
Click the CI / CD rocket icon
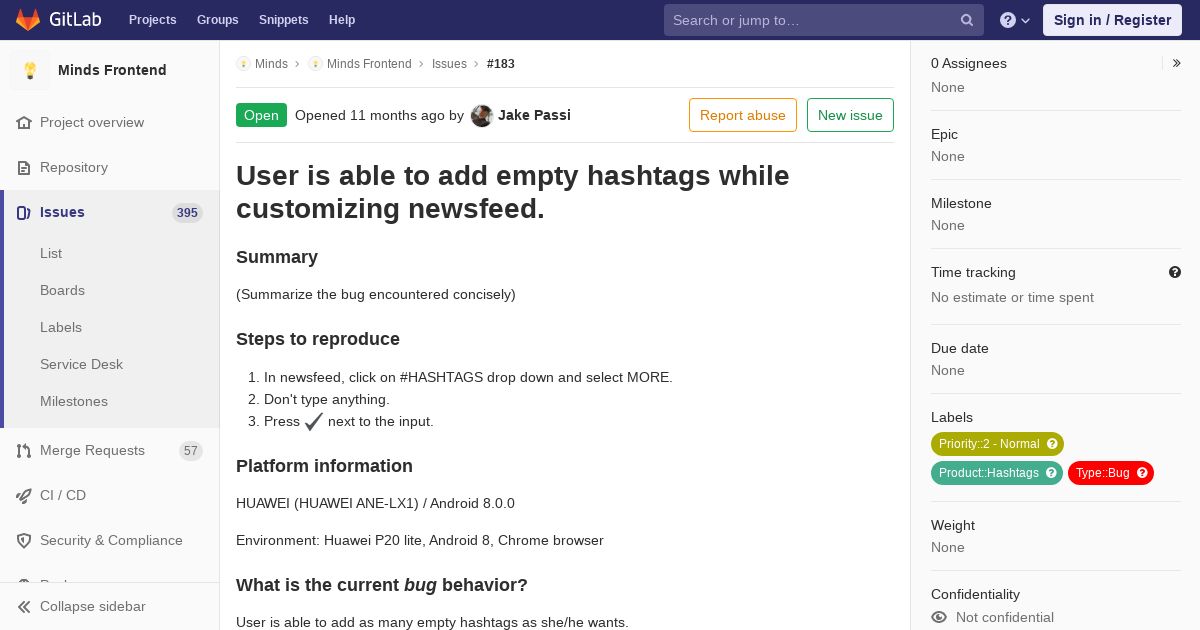24,495
